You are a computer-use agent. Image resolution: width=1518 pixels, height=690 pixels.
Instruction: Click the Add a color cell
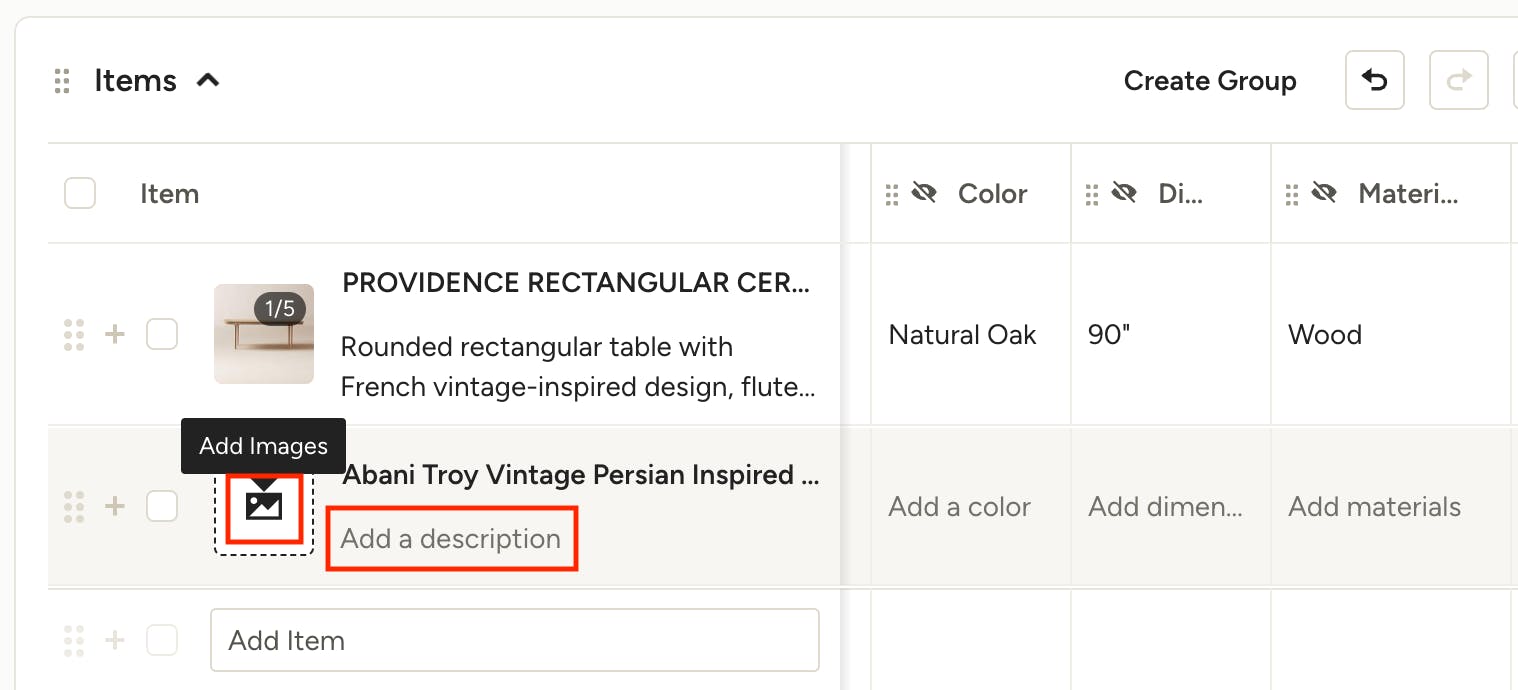coord(959,507)
